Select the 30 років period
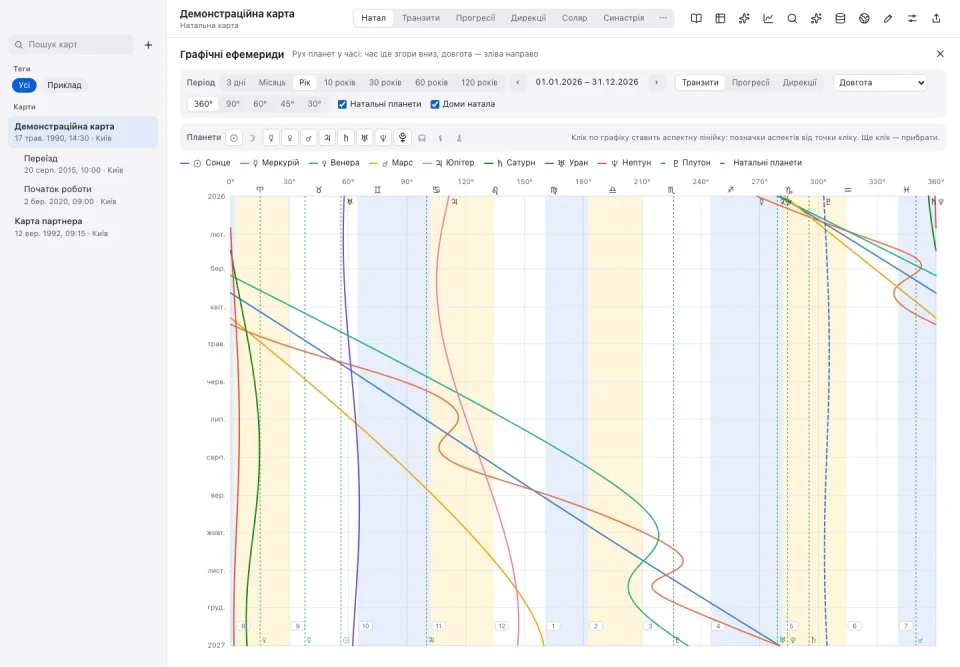This screenshot has width=960, height=667. [385, 83]
